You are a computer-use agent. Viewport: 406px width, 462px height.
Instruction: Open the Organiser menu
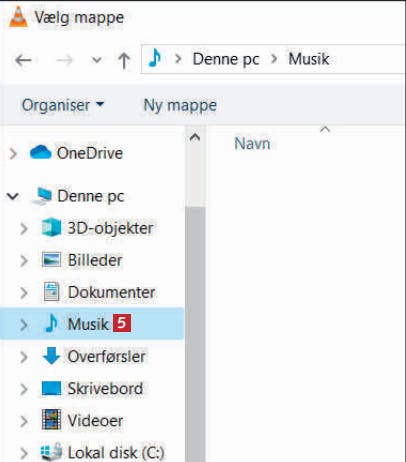coord(63,105)
